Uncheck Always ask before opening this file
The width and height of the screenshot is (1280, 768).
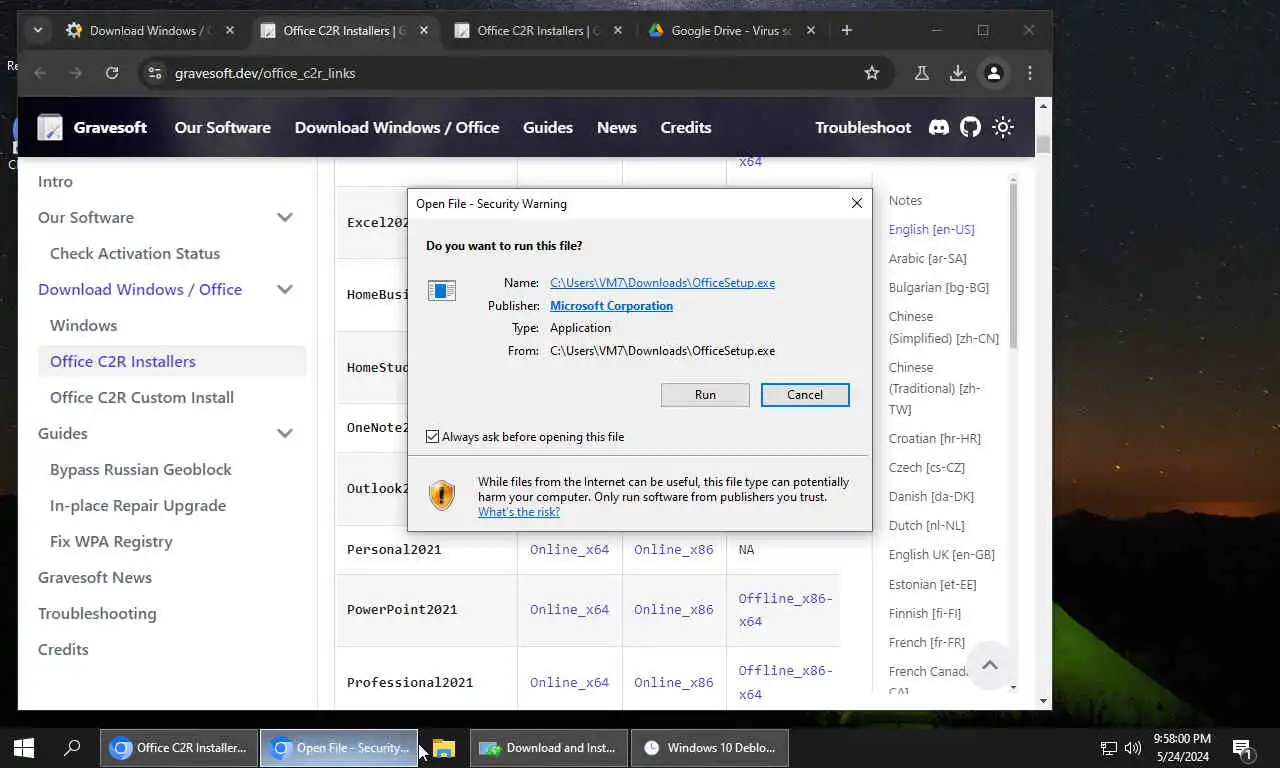(432, 437)
